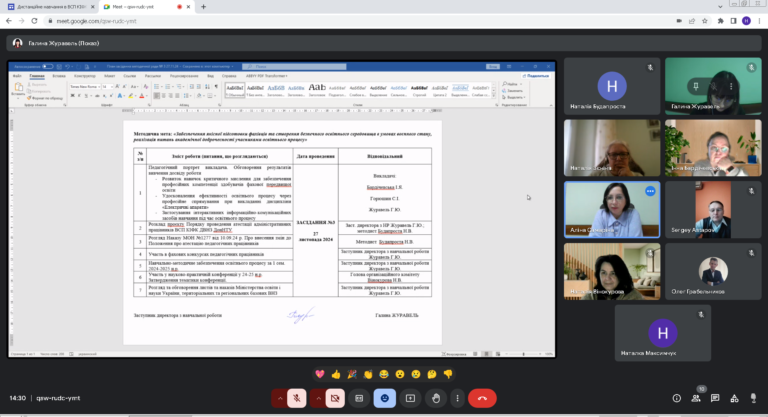Click the share page icon in Chrome

(692, 21)
